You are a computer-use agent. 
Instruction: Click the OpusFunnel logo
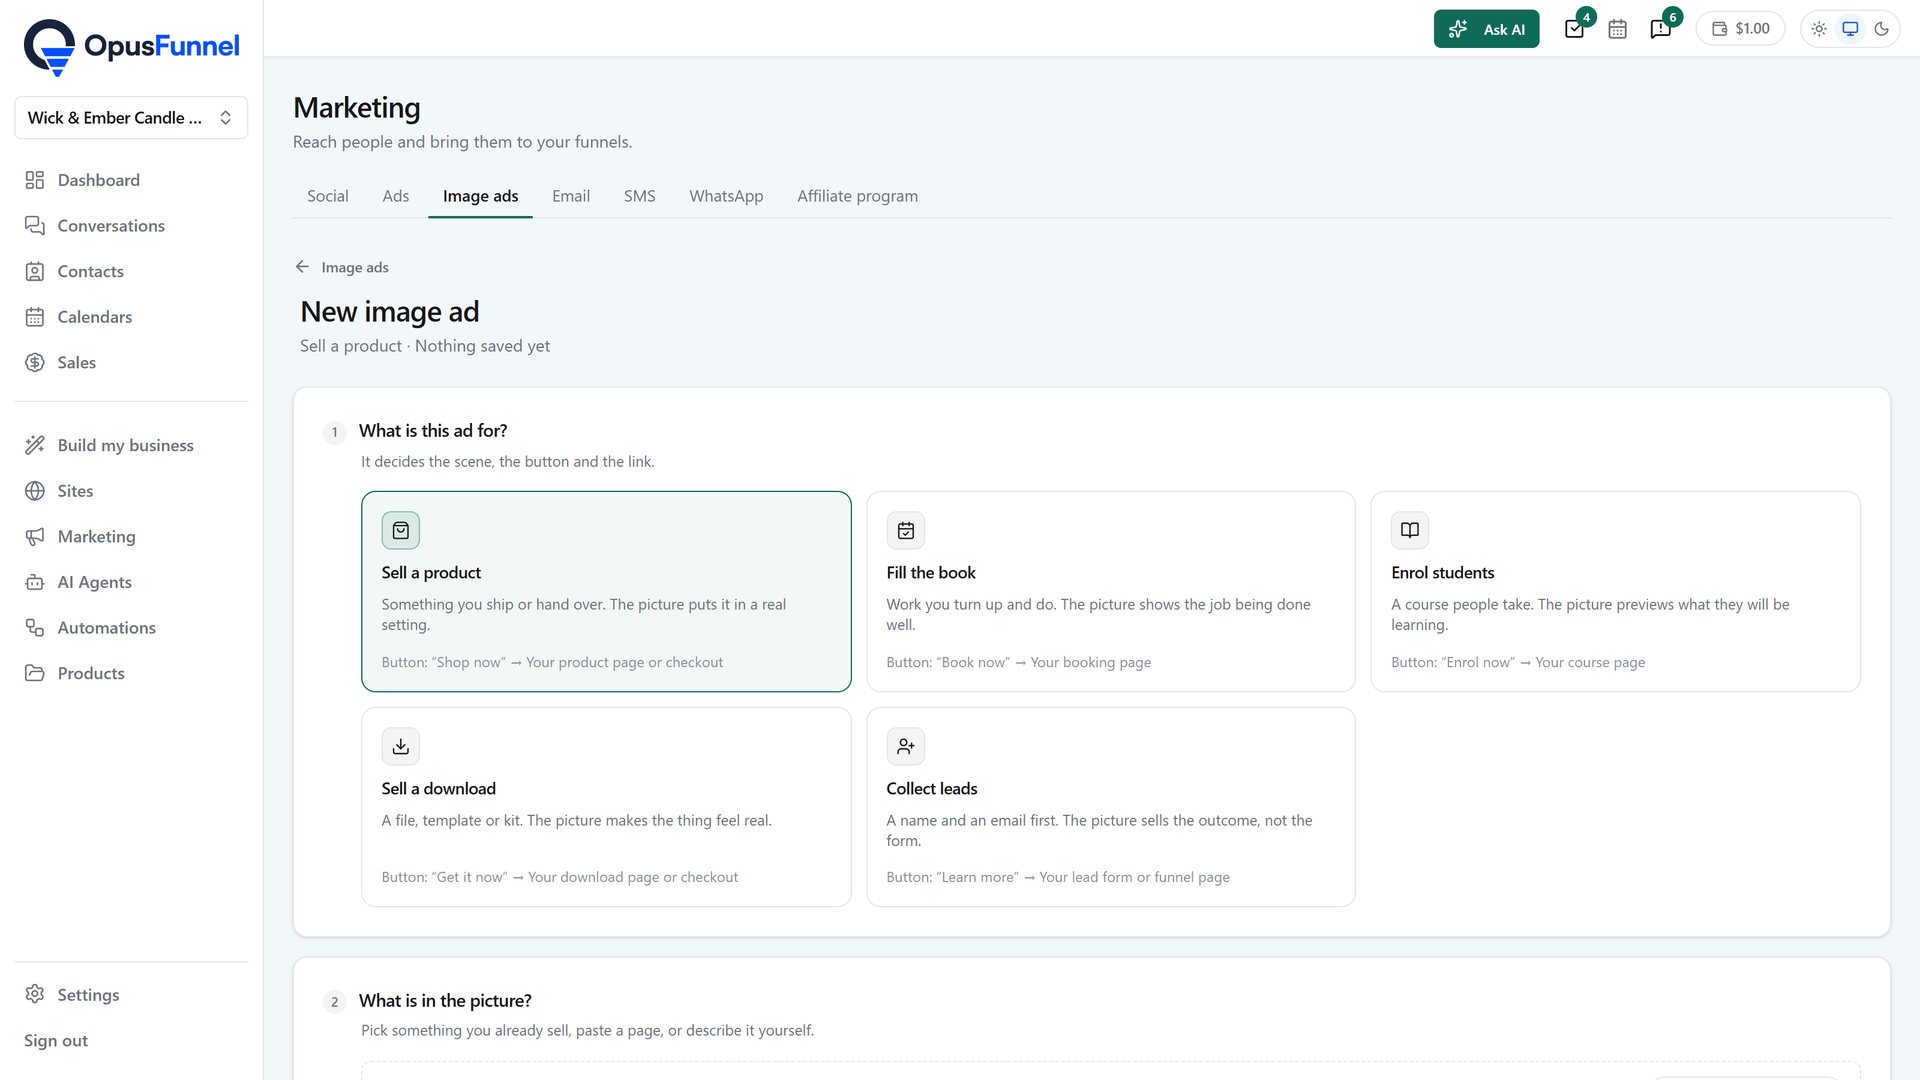pos(131,46)
